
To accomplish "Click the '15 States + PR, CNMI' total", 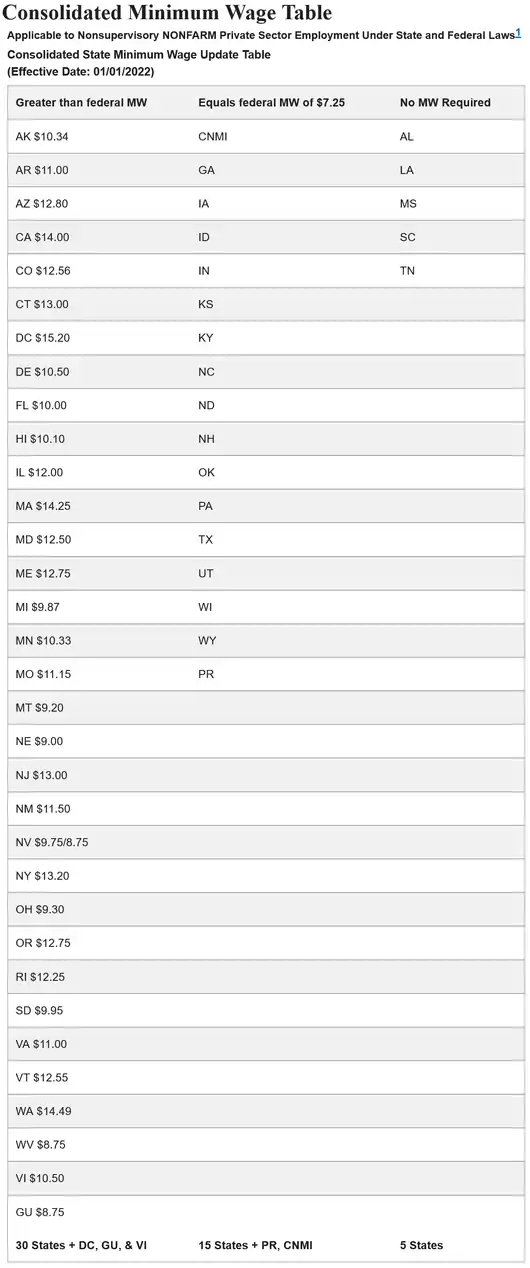I will (x=260, y=1245).
